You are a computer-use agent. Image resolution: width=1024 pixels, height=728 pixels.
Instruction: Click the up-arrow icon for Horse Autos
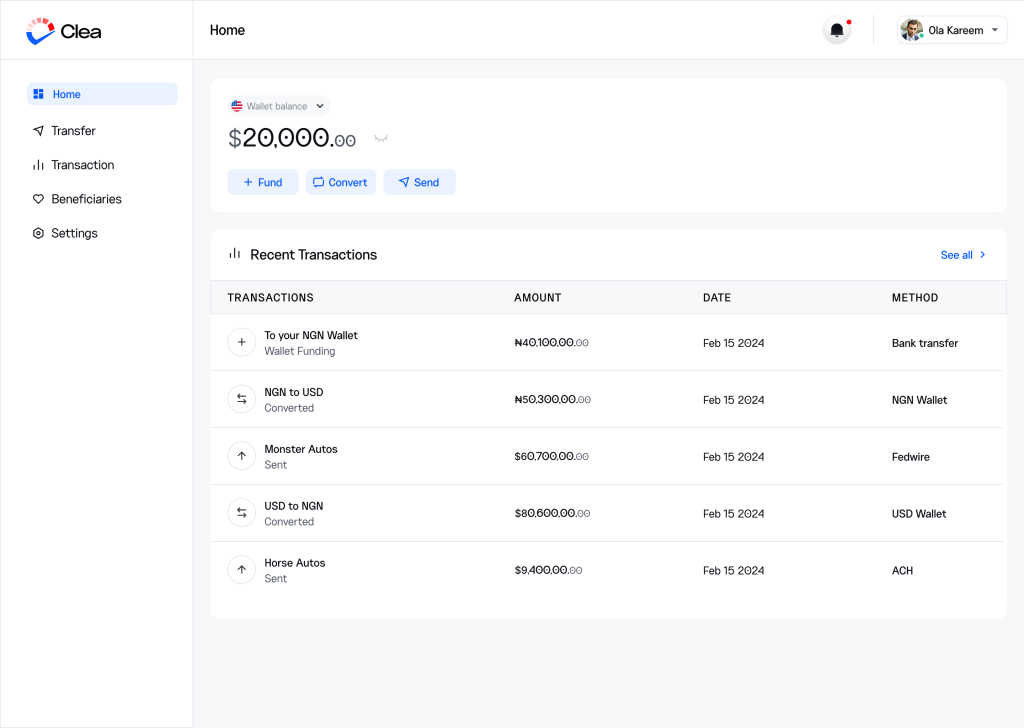(x=241, y=571)
